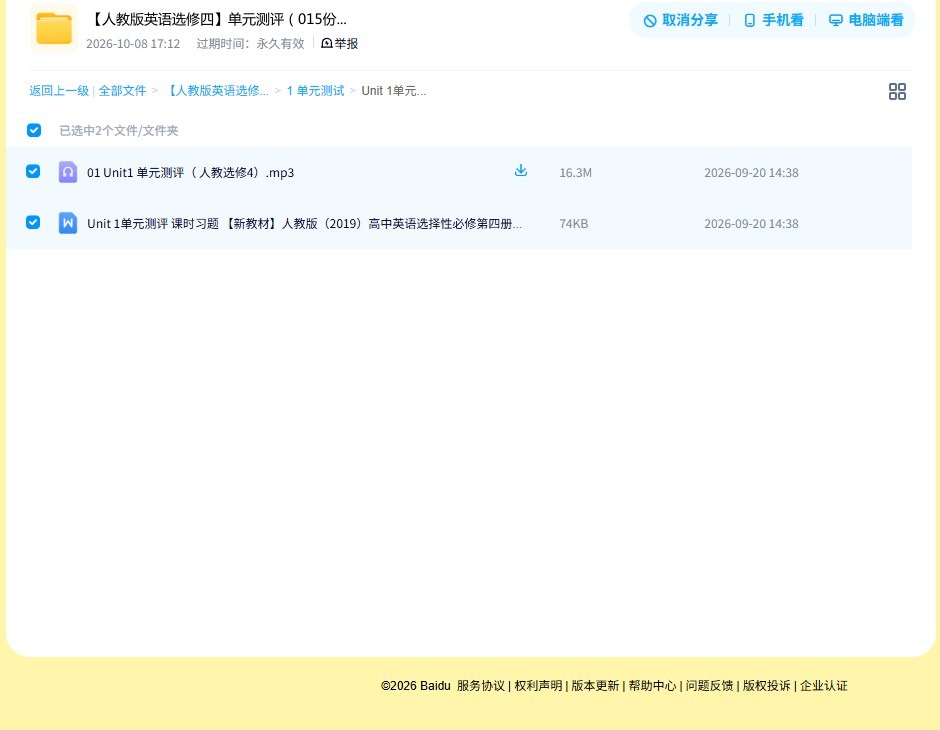Toggle the select-all files checkbox
Screen dimensions: 940x730
34,130
